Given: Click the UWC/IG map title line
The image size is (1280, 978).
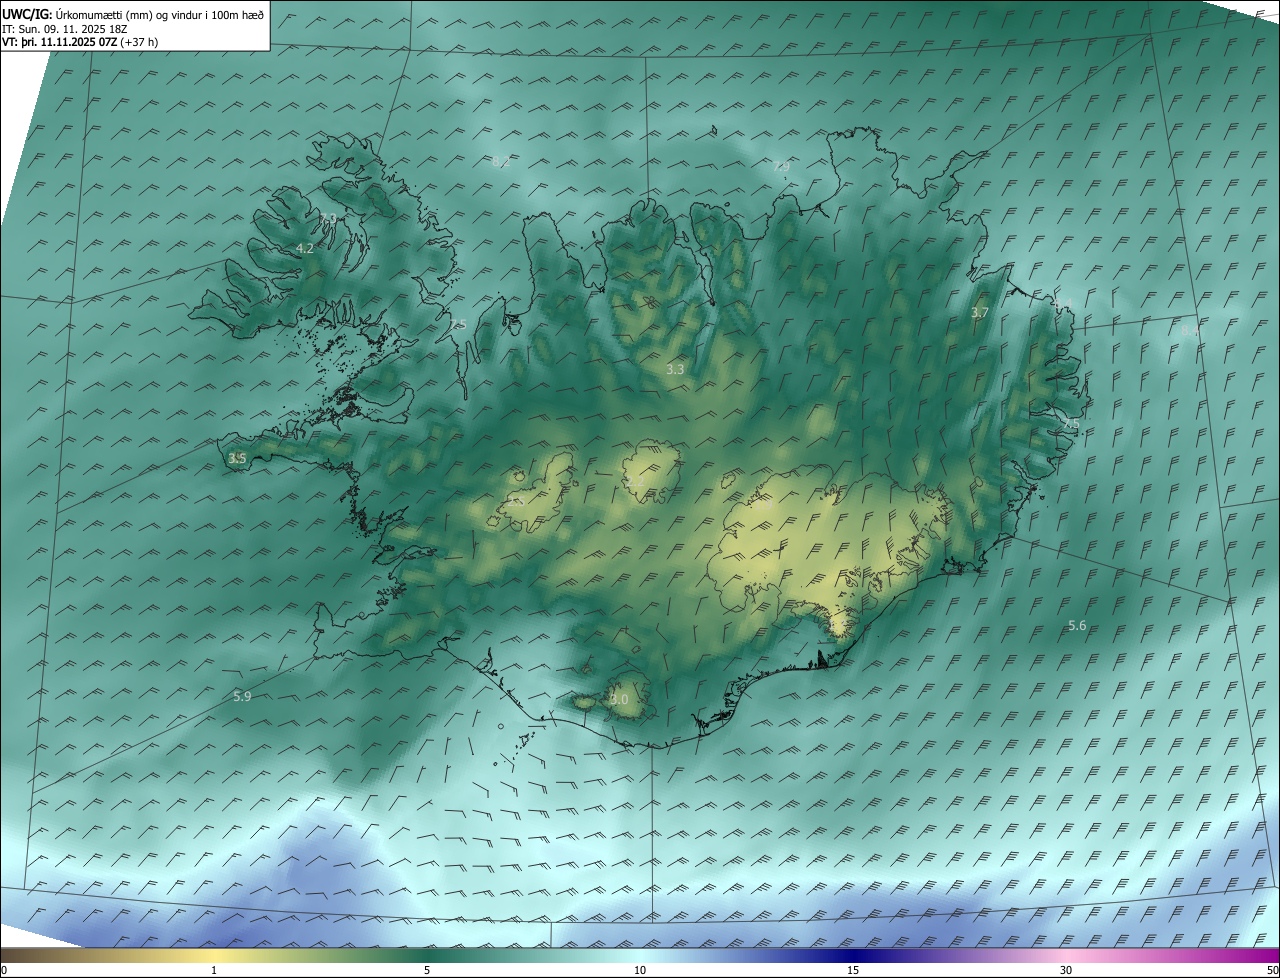Looking at the screenshot, I should coord(133,15).
